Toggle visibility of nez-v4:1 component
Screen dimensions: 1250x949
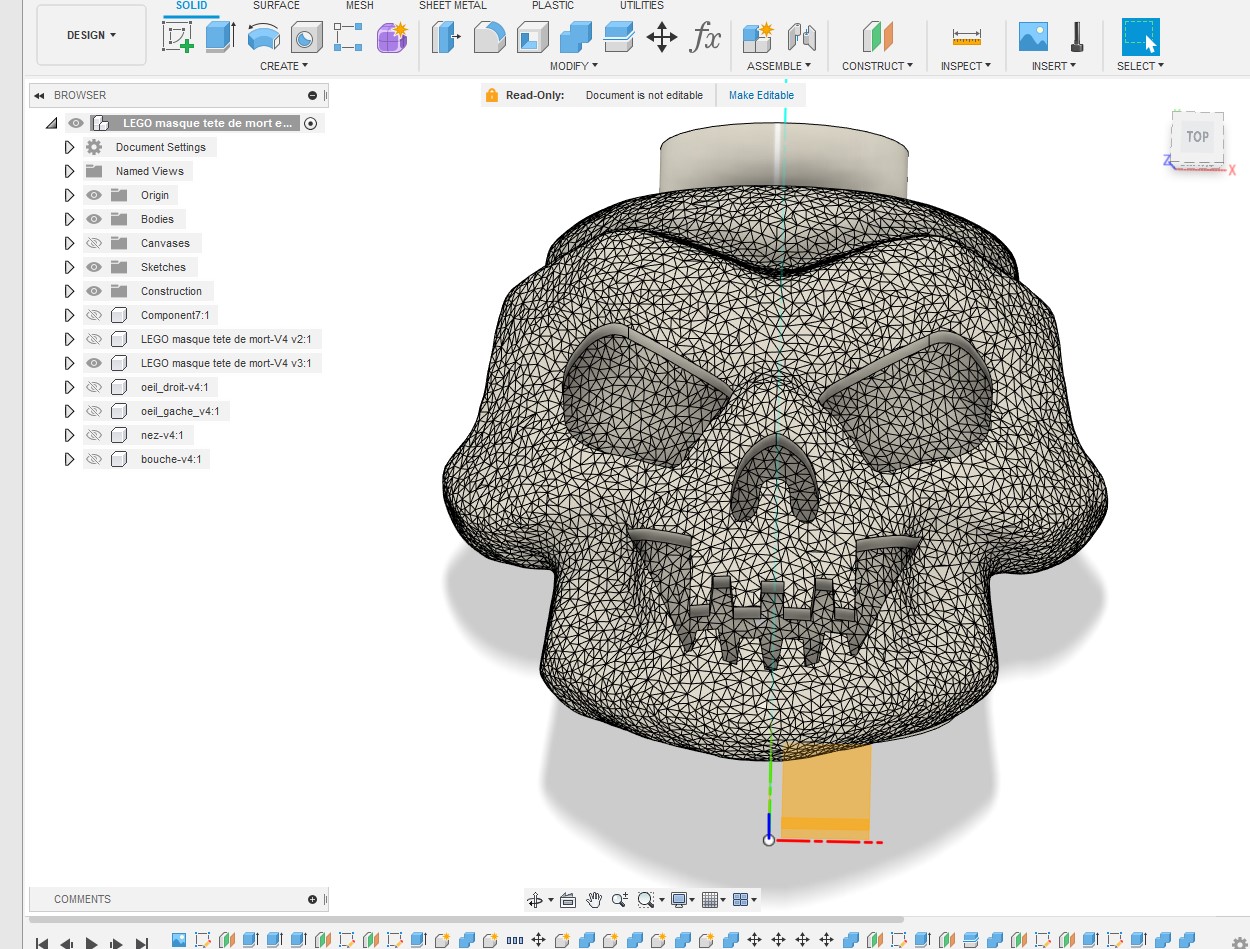click(94, 435)
